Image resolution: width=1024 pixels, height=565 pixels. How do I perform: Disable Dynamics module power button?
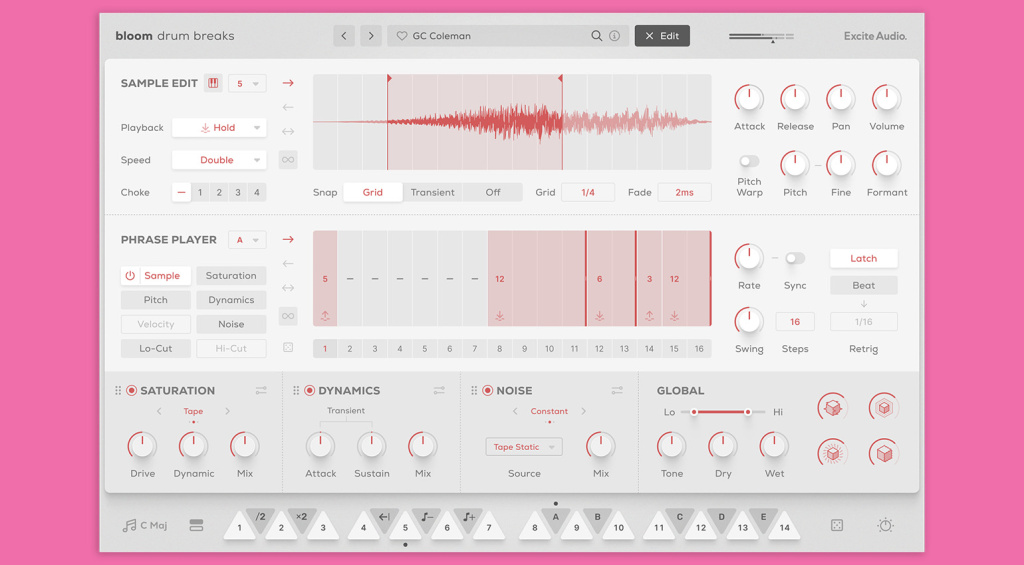[x=310, y=391]
